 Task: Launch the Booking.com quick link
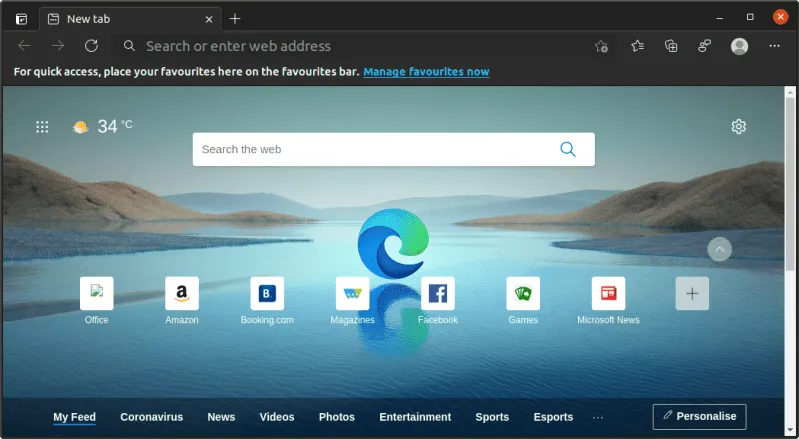tap(267, 294)
